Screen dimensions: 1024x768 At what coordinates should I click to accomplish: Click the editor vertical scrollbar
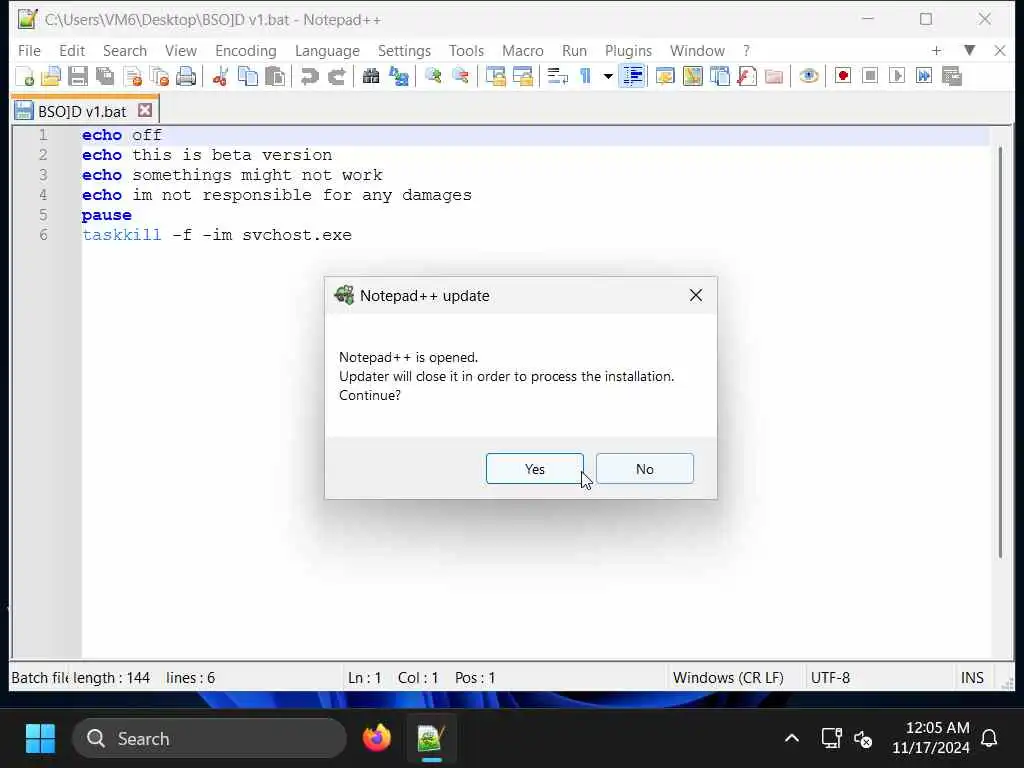pyautogui.click(x=1000, y=353)
